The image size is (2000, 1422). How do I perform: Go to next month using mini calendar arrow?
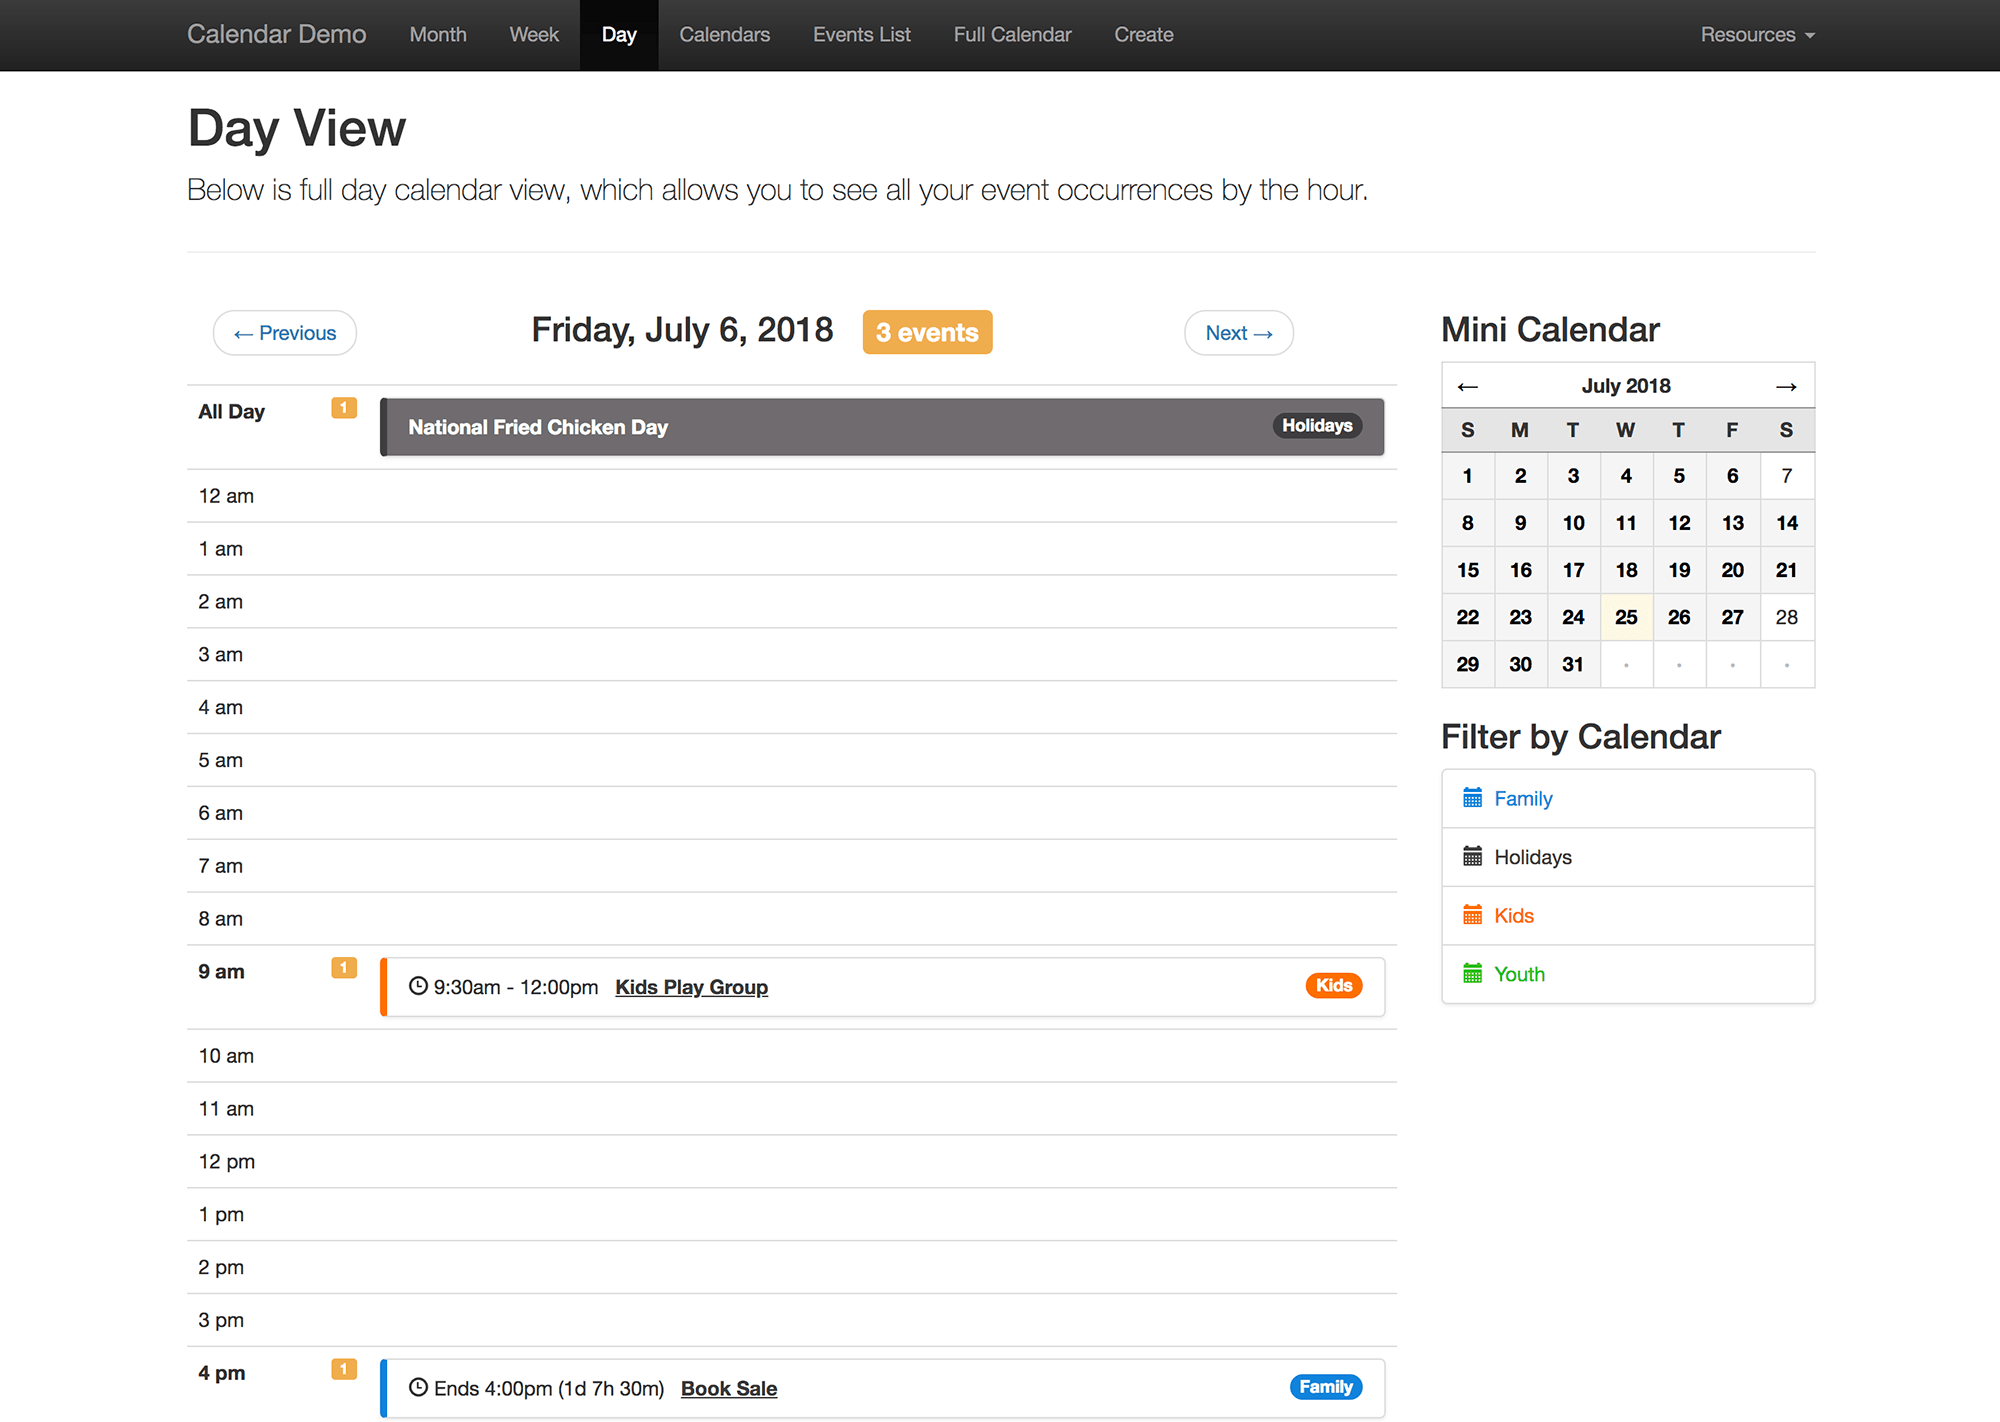click(1786, 385)
